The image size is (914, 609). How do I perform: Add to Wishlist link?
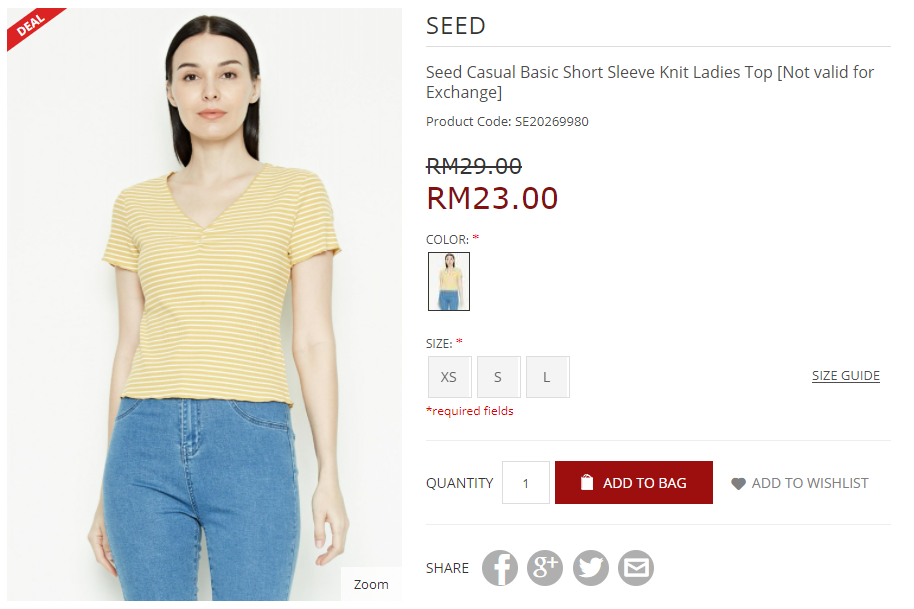pyautogui.click(x=800, y=483)
